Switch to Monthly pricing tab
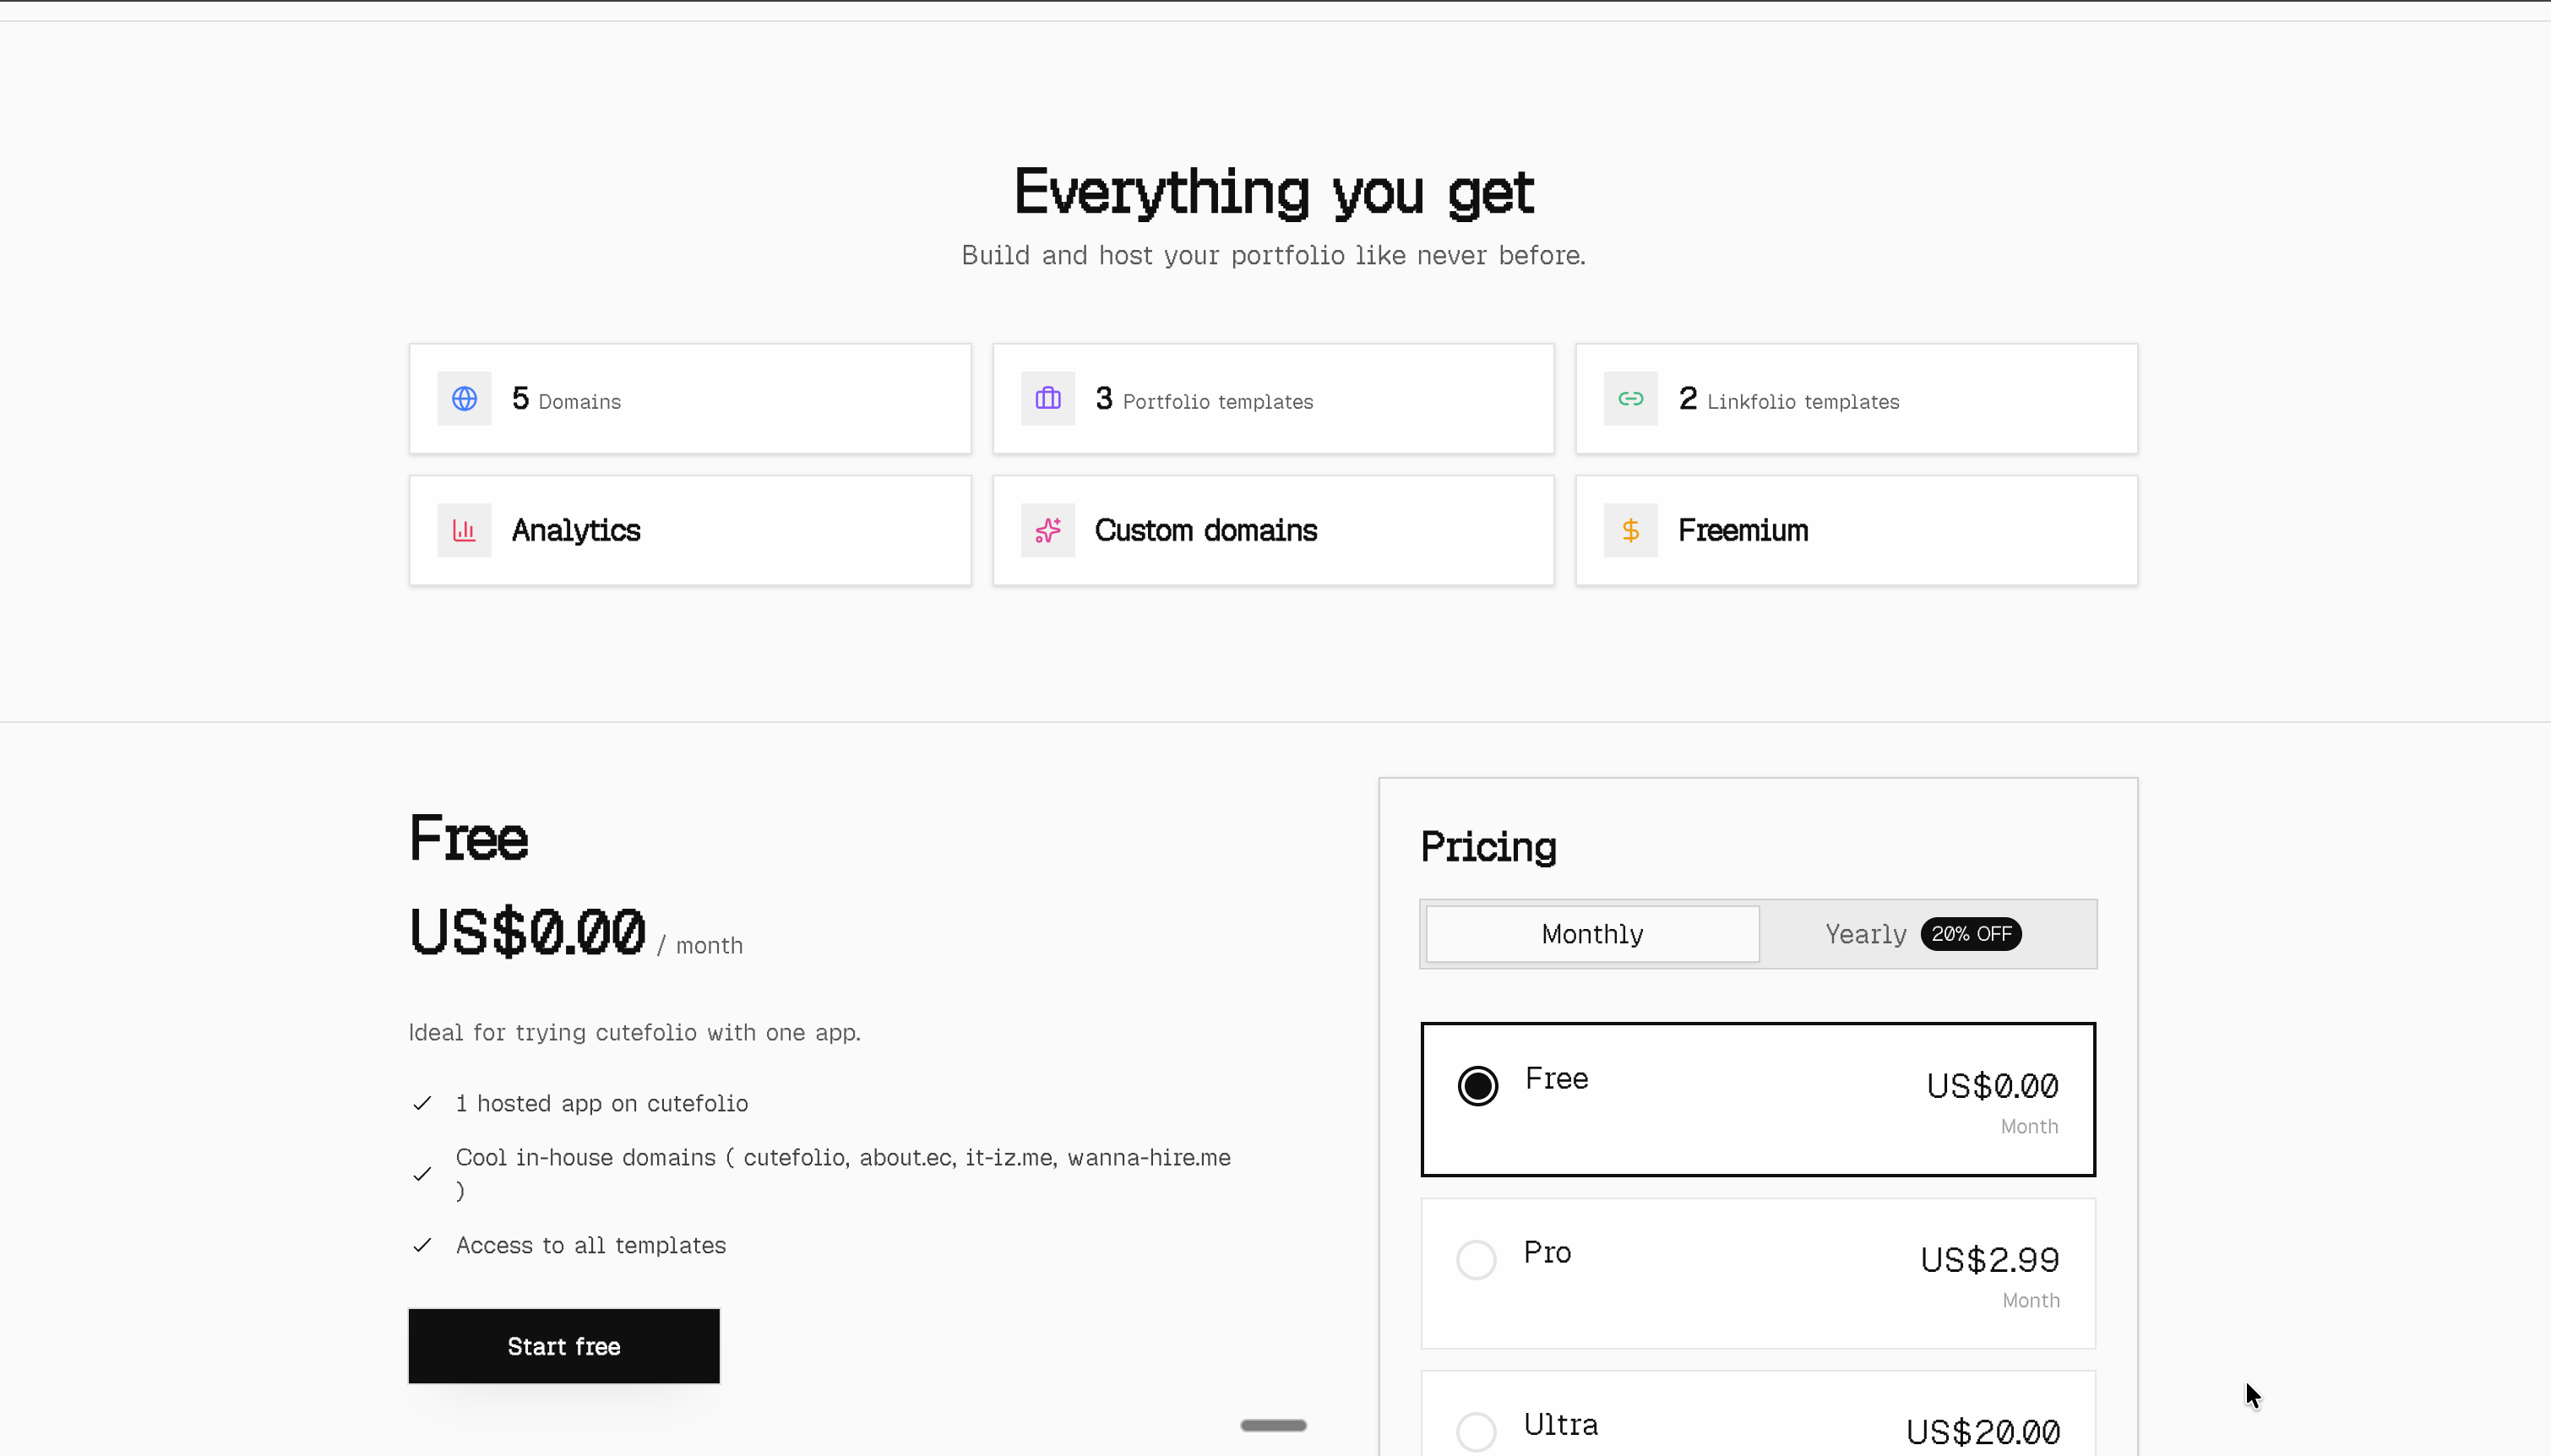Screen dimensions: 2551x1456 1592,934
